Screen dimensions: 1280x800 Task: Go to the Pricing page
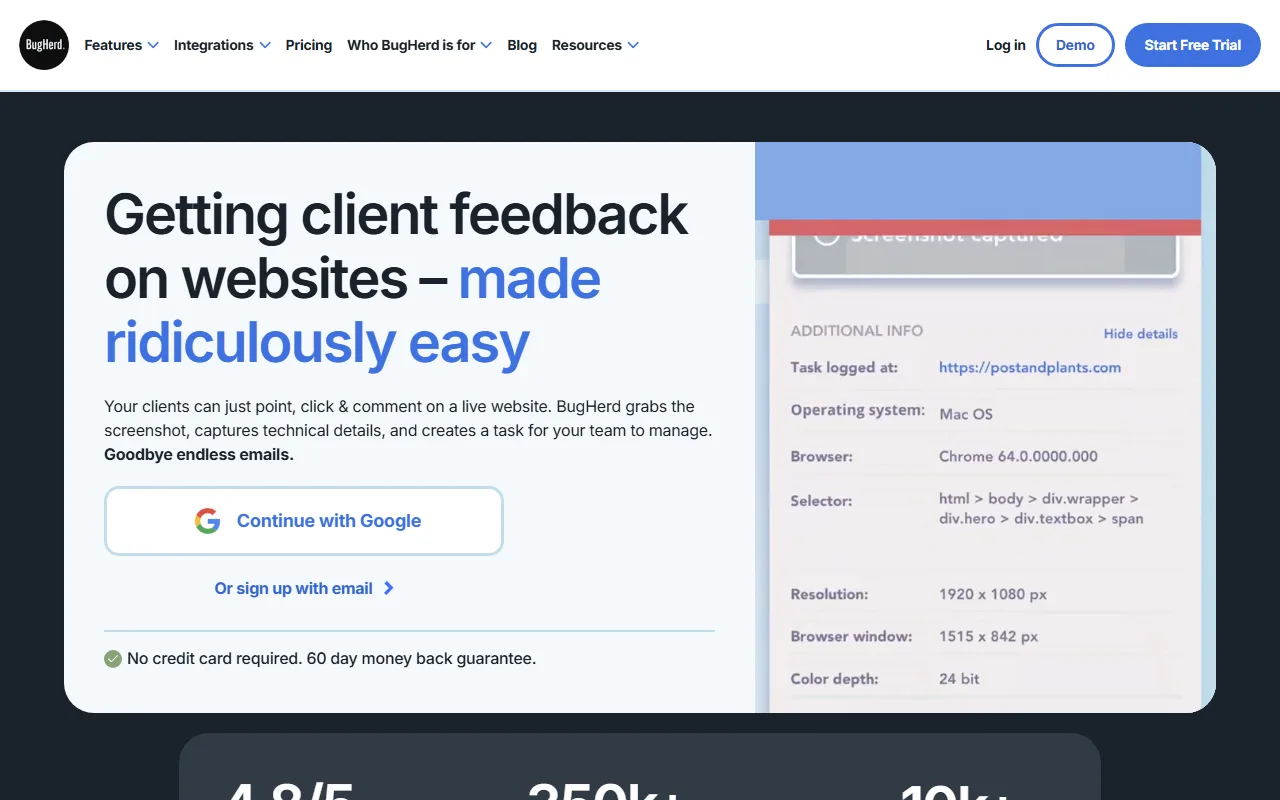tap(309, 45)
